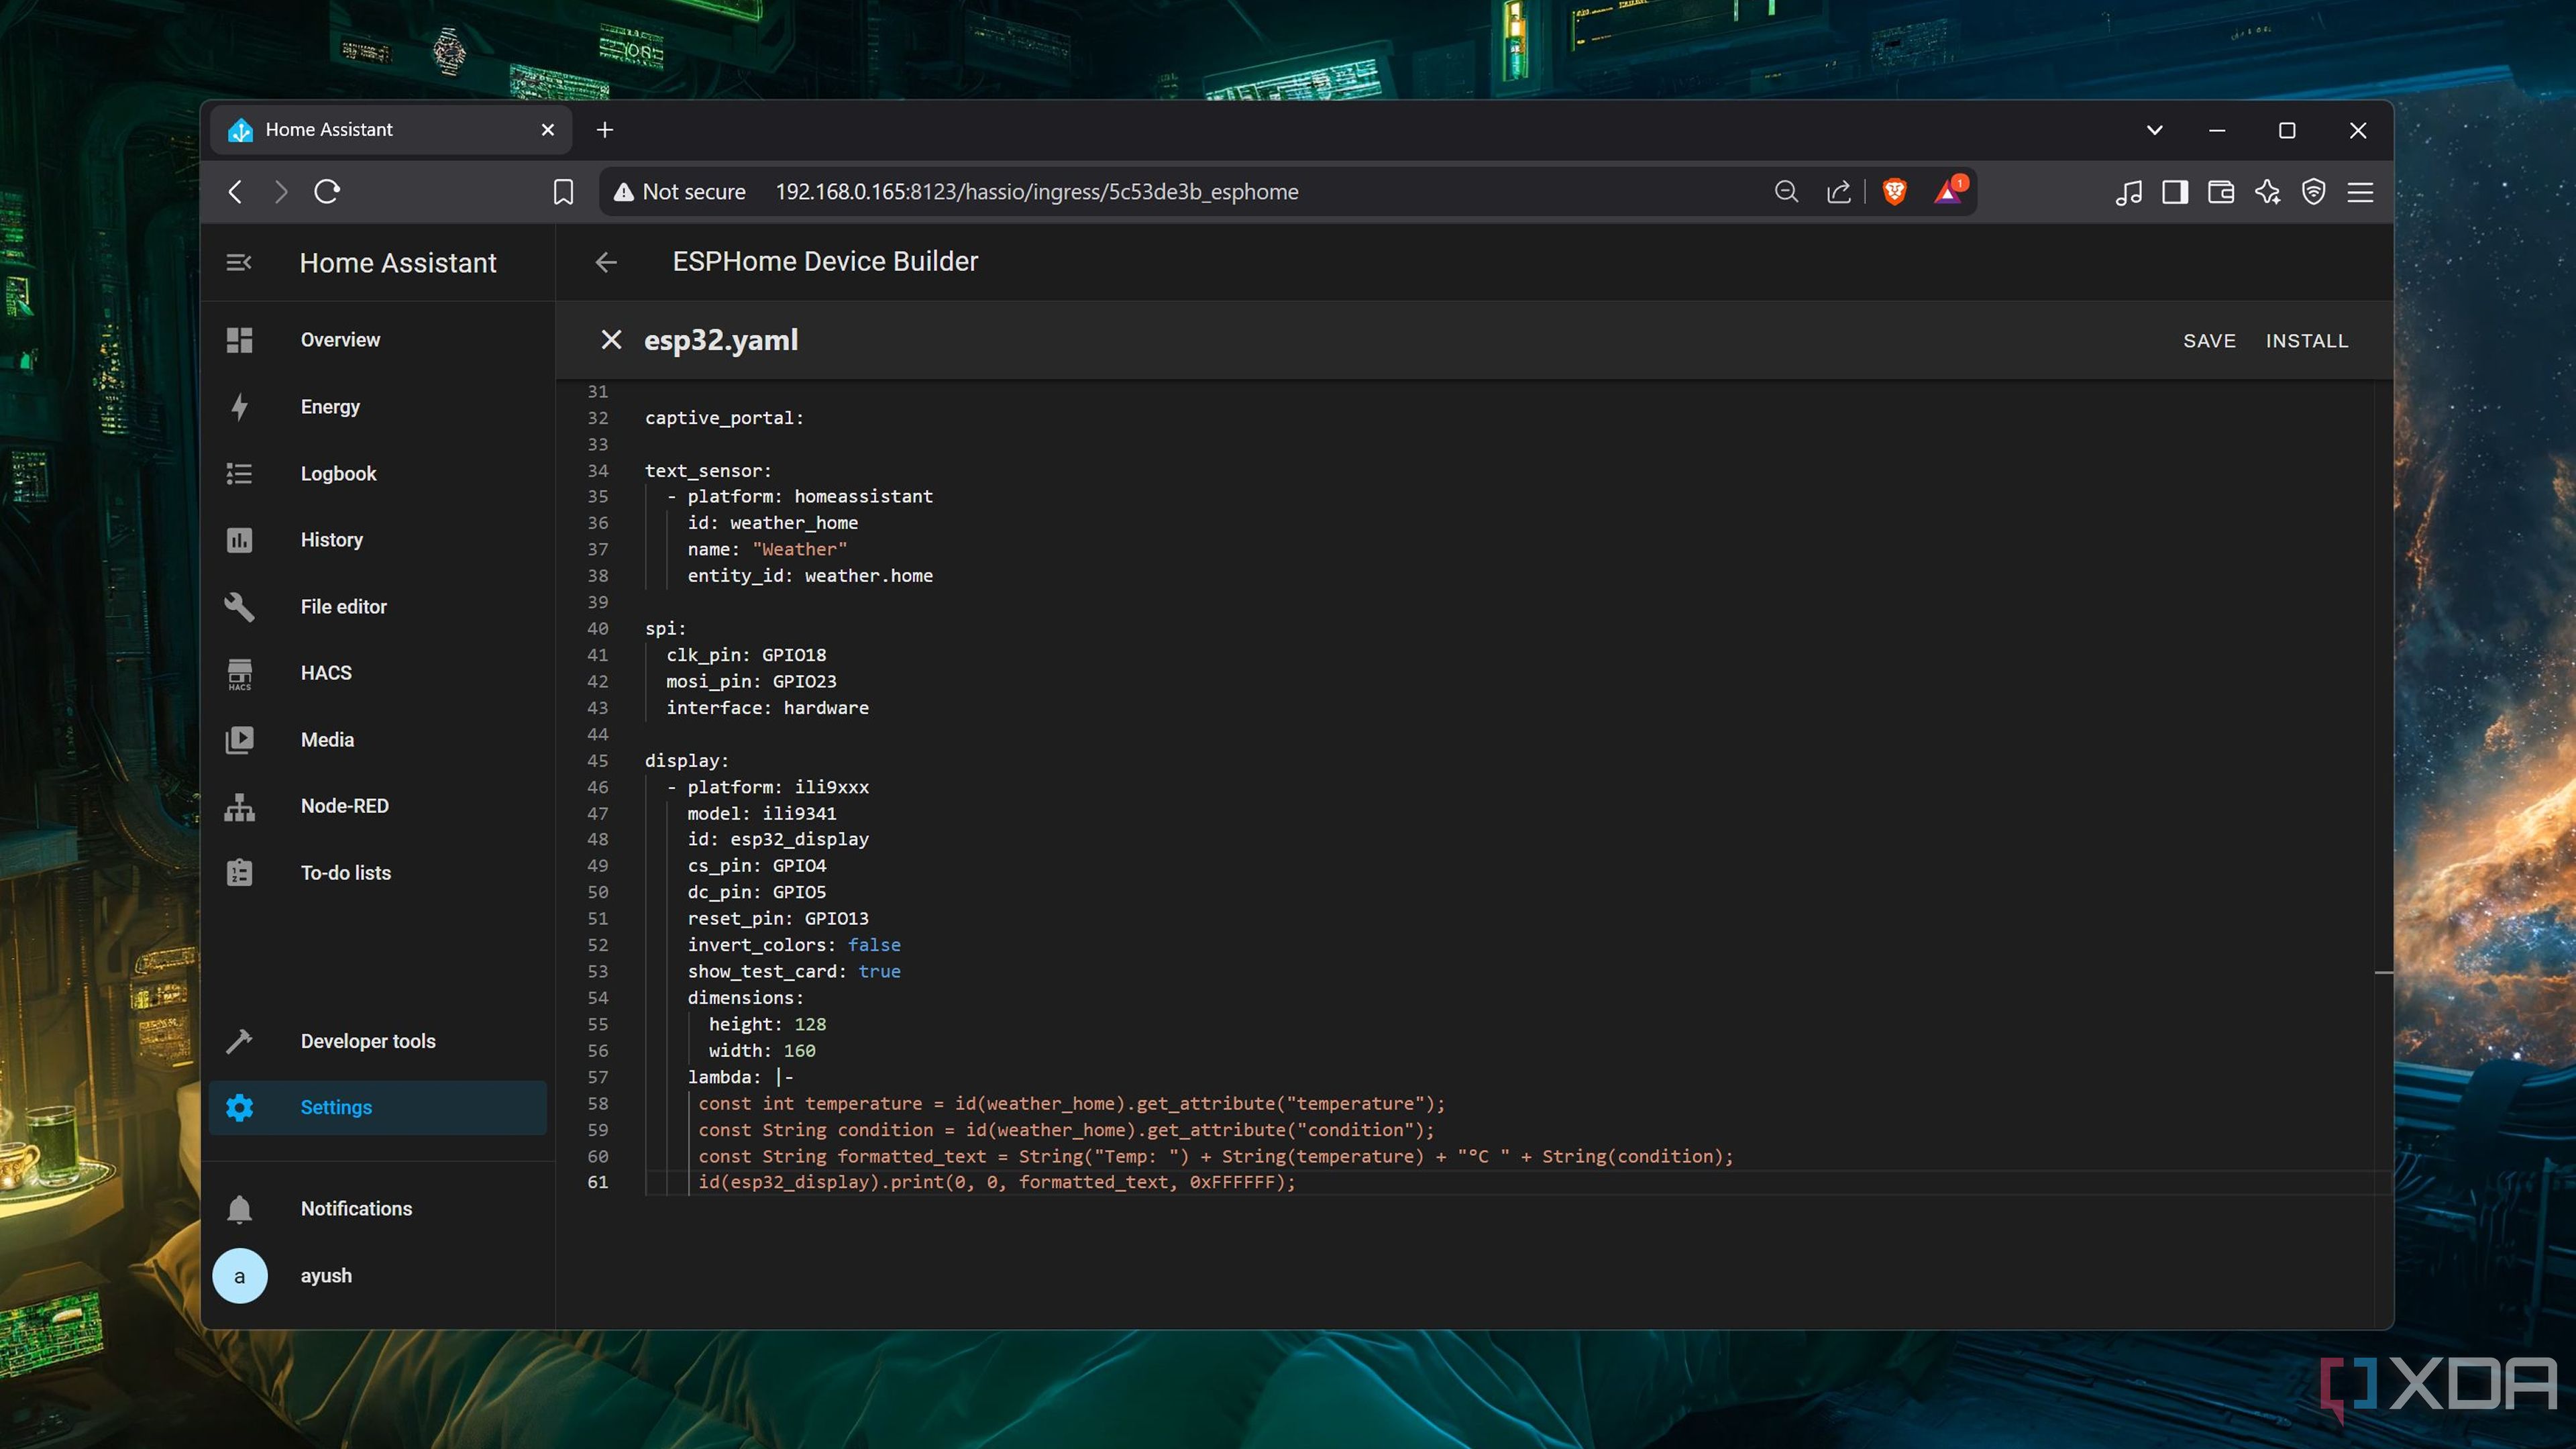The height and width of the screenshot is (1449, 2576).
Task: Open Brave VPN shield icon
Action: pos(2313,192)
